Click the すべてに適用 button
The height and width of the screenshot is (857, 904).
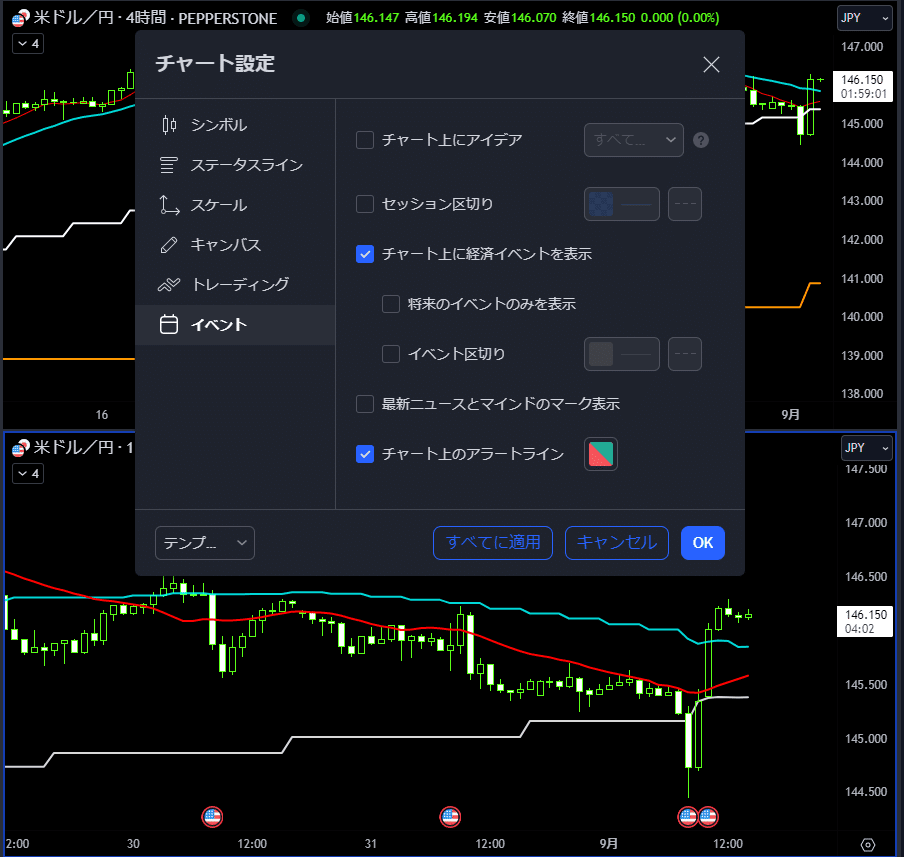(493, 543)
